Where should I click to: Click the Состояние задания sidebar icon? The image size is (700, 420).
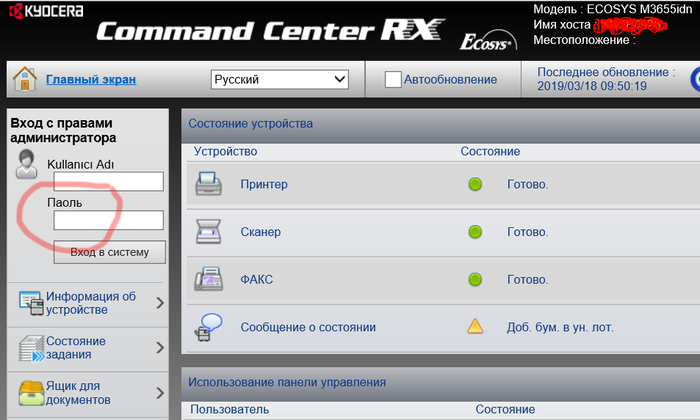(30, 348)
